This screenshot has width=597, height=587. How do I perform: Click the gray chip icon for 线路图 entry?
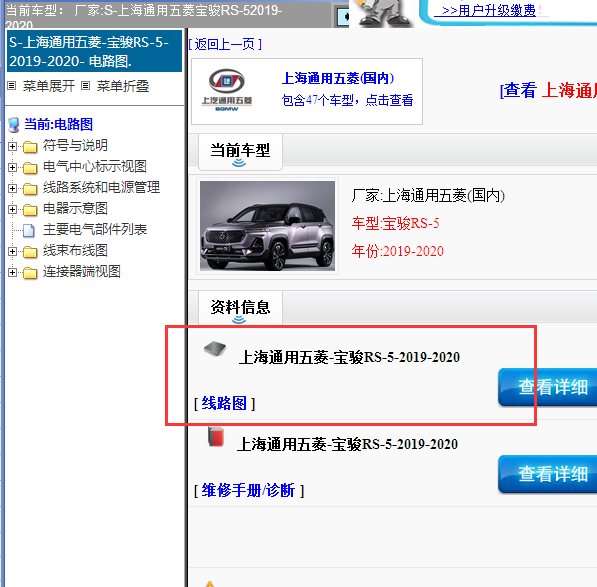click(215, 348)
